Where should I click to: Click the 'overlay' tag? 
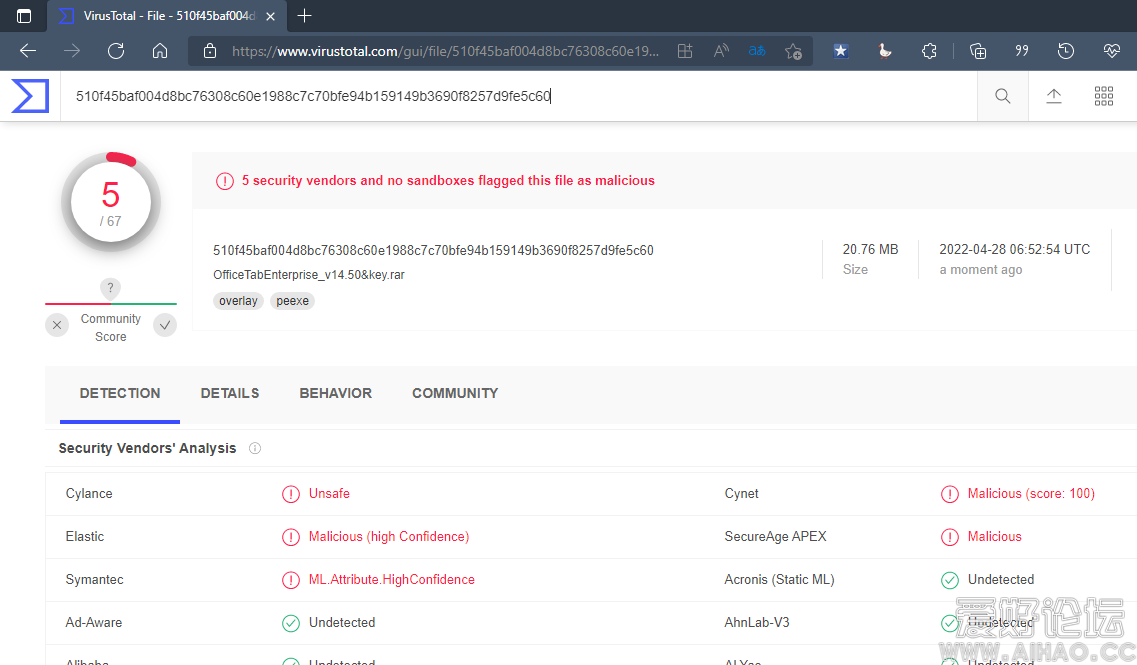click(x=238, y=301)
